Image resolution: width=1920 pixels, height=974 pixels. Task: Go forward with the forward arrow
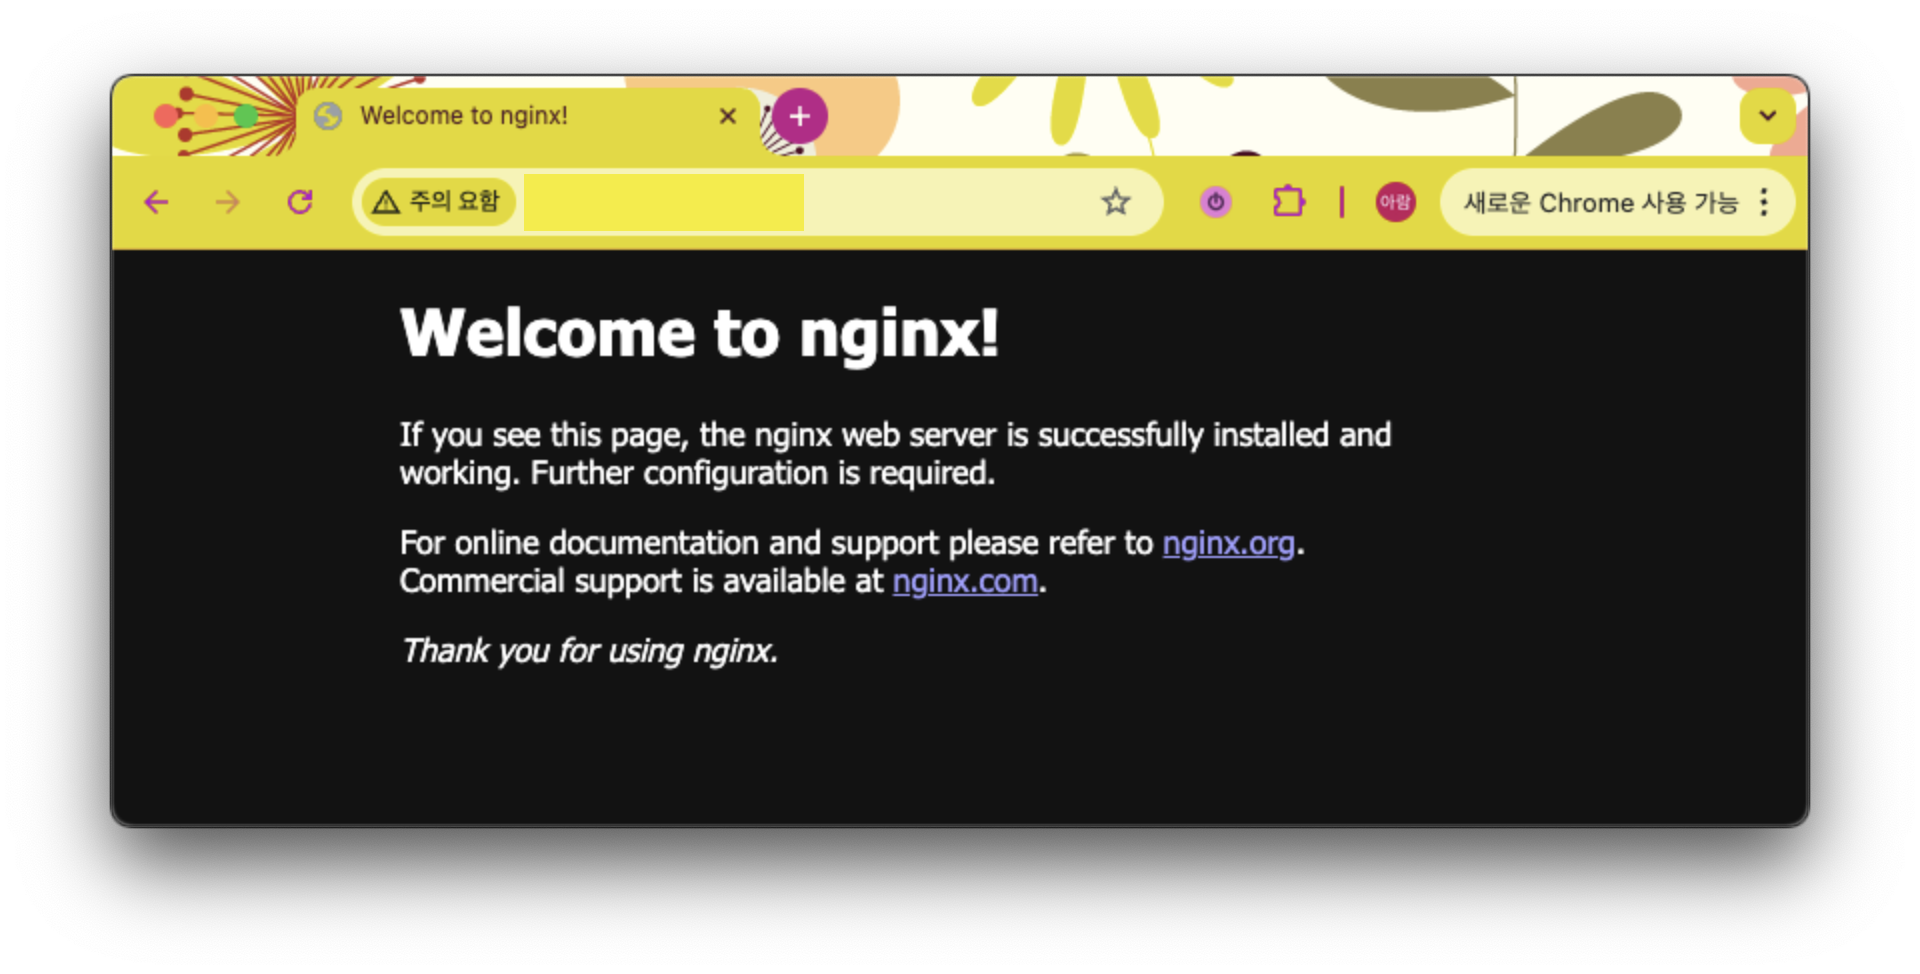tap(228, 203)
